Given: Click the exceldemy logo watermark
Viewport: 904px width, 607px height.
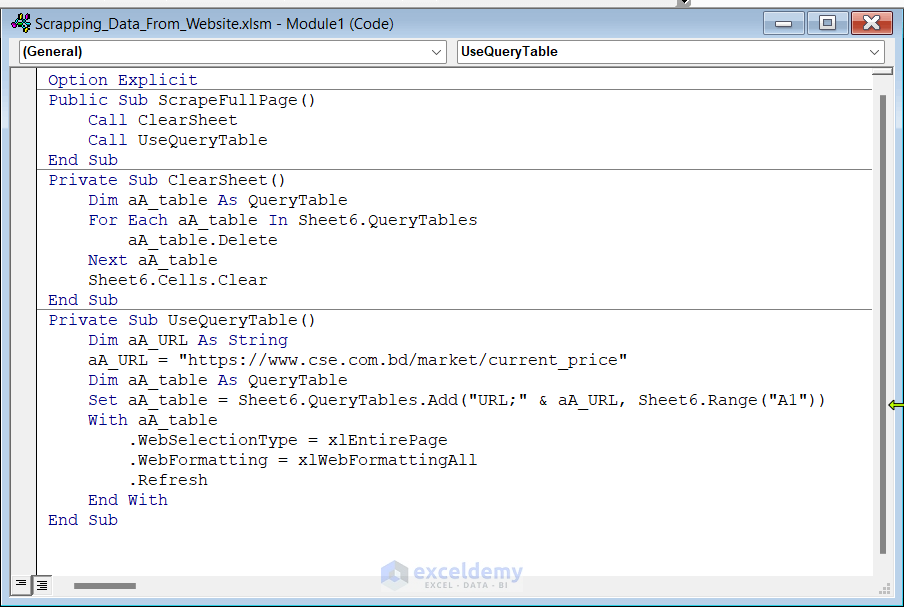Looking at the screenshot, I should point(452,574).
